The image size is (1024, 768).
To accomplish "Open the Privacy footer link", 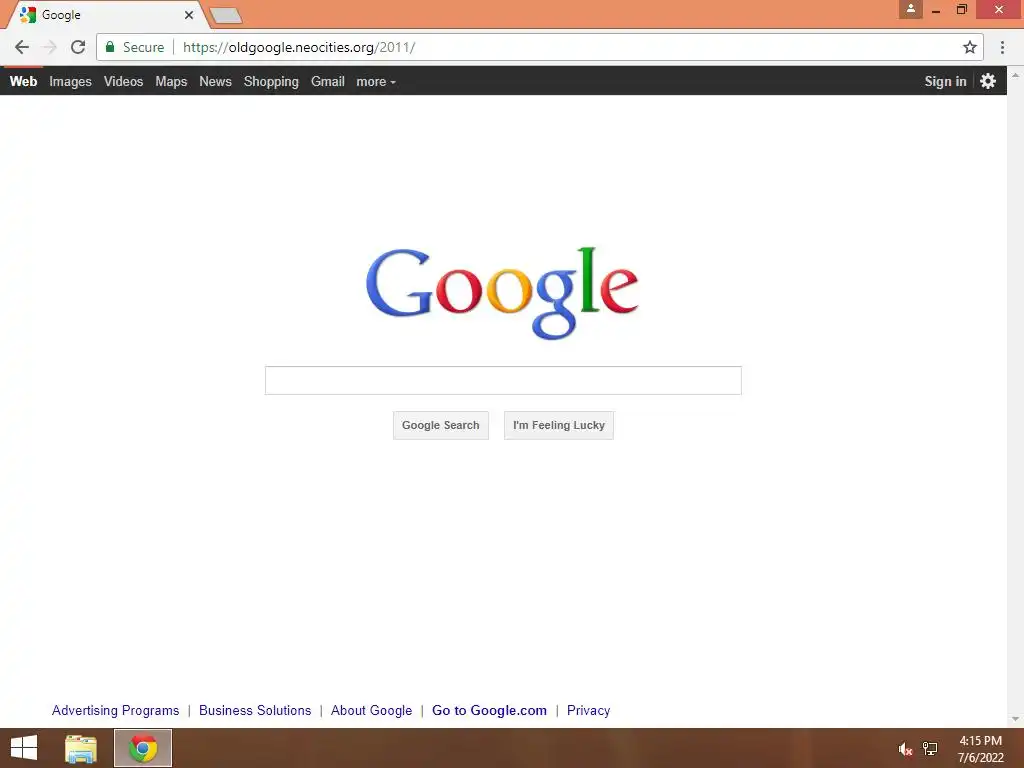I will coord(588,711).
